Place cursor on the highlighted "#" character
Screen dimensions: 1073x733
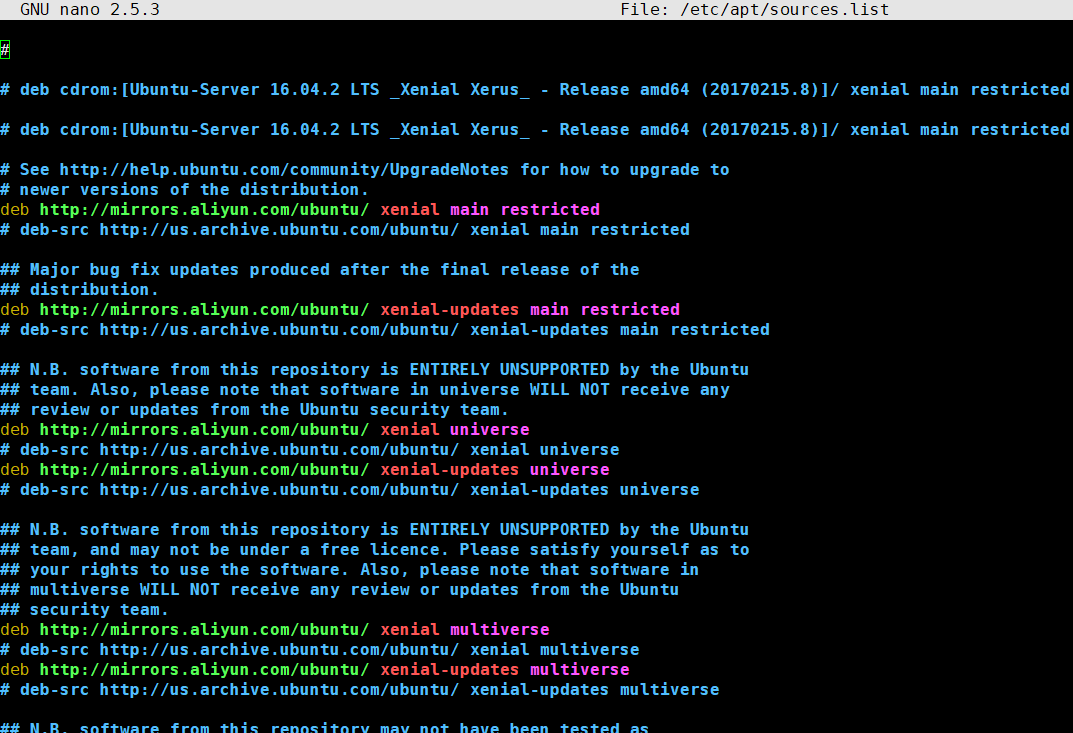coord(5,50)
